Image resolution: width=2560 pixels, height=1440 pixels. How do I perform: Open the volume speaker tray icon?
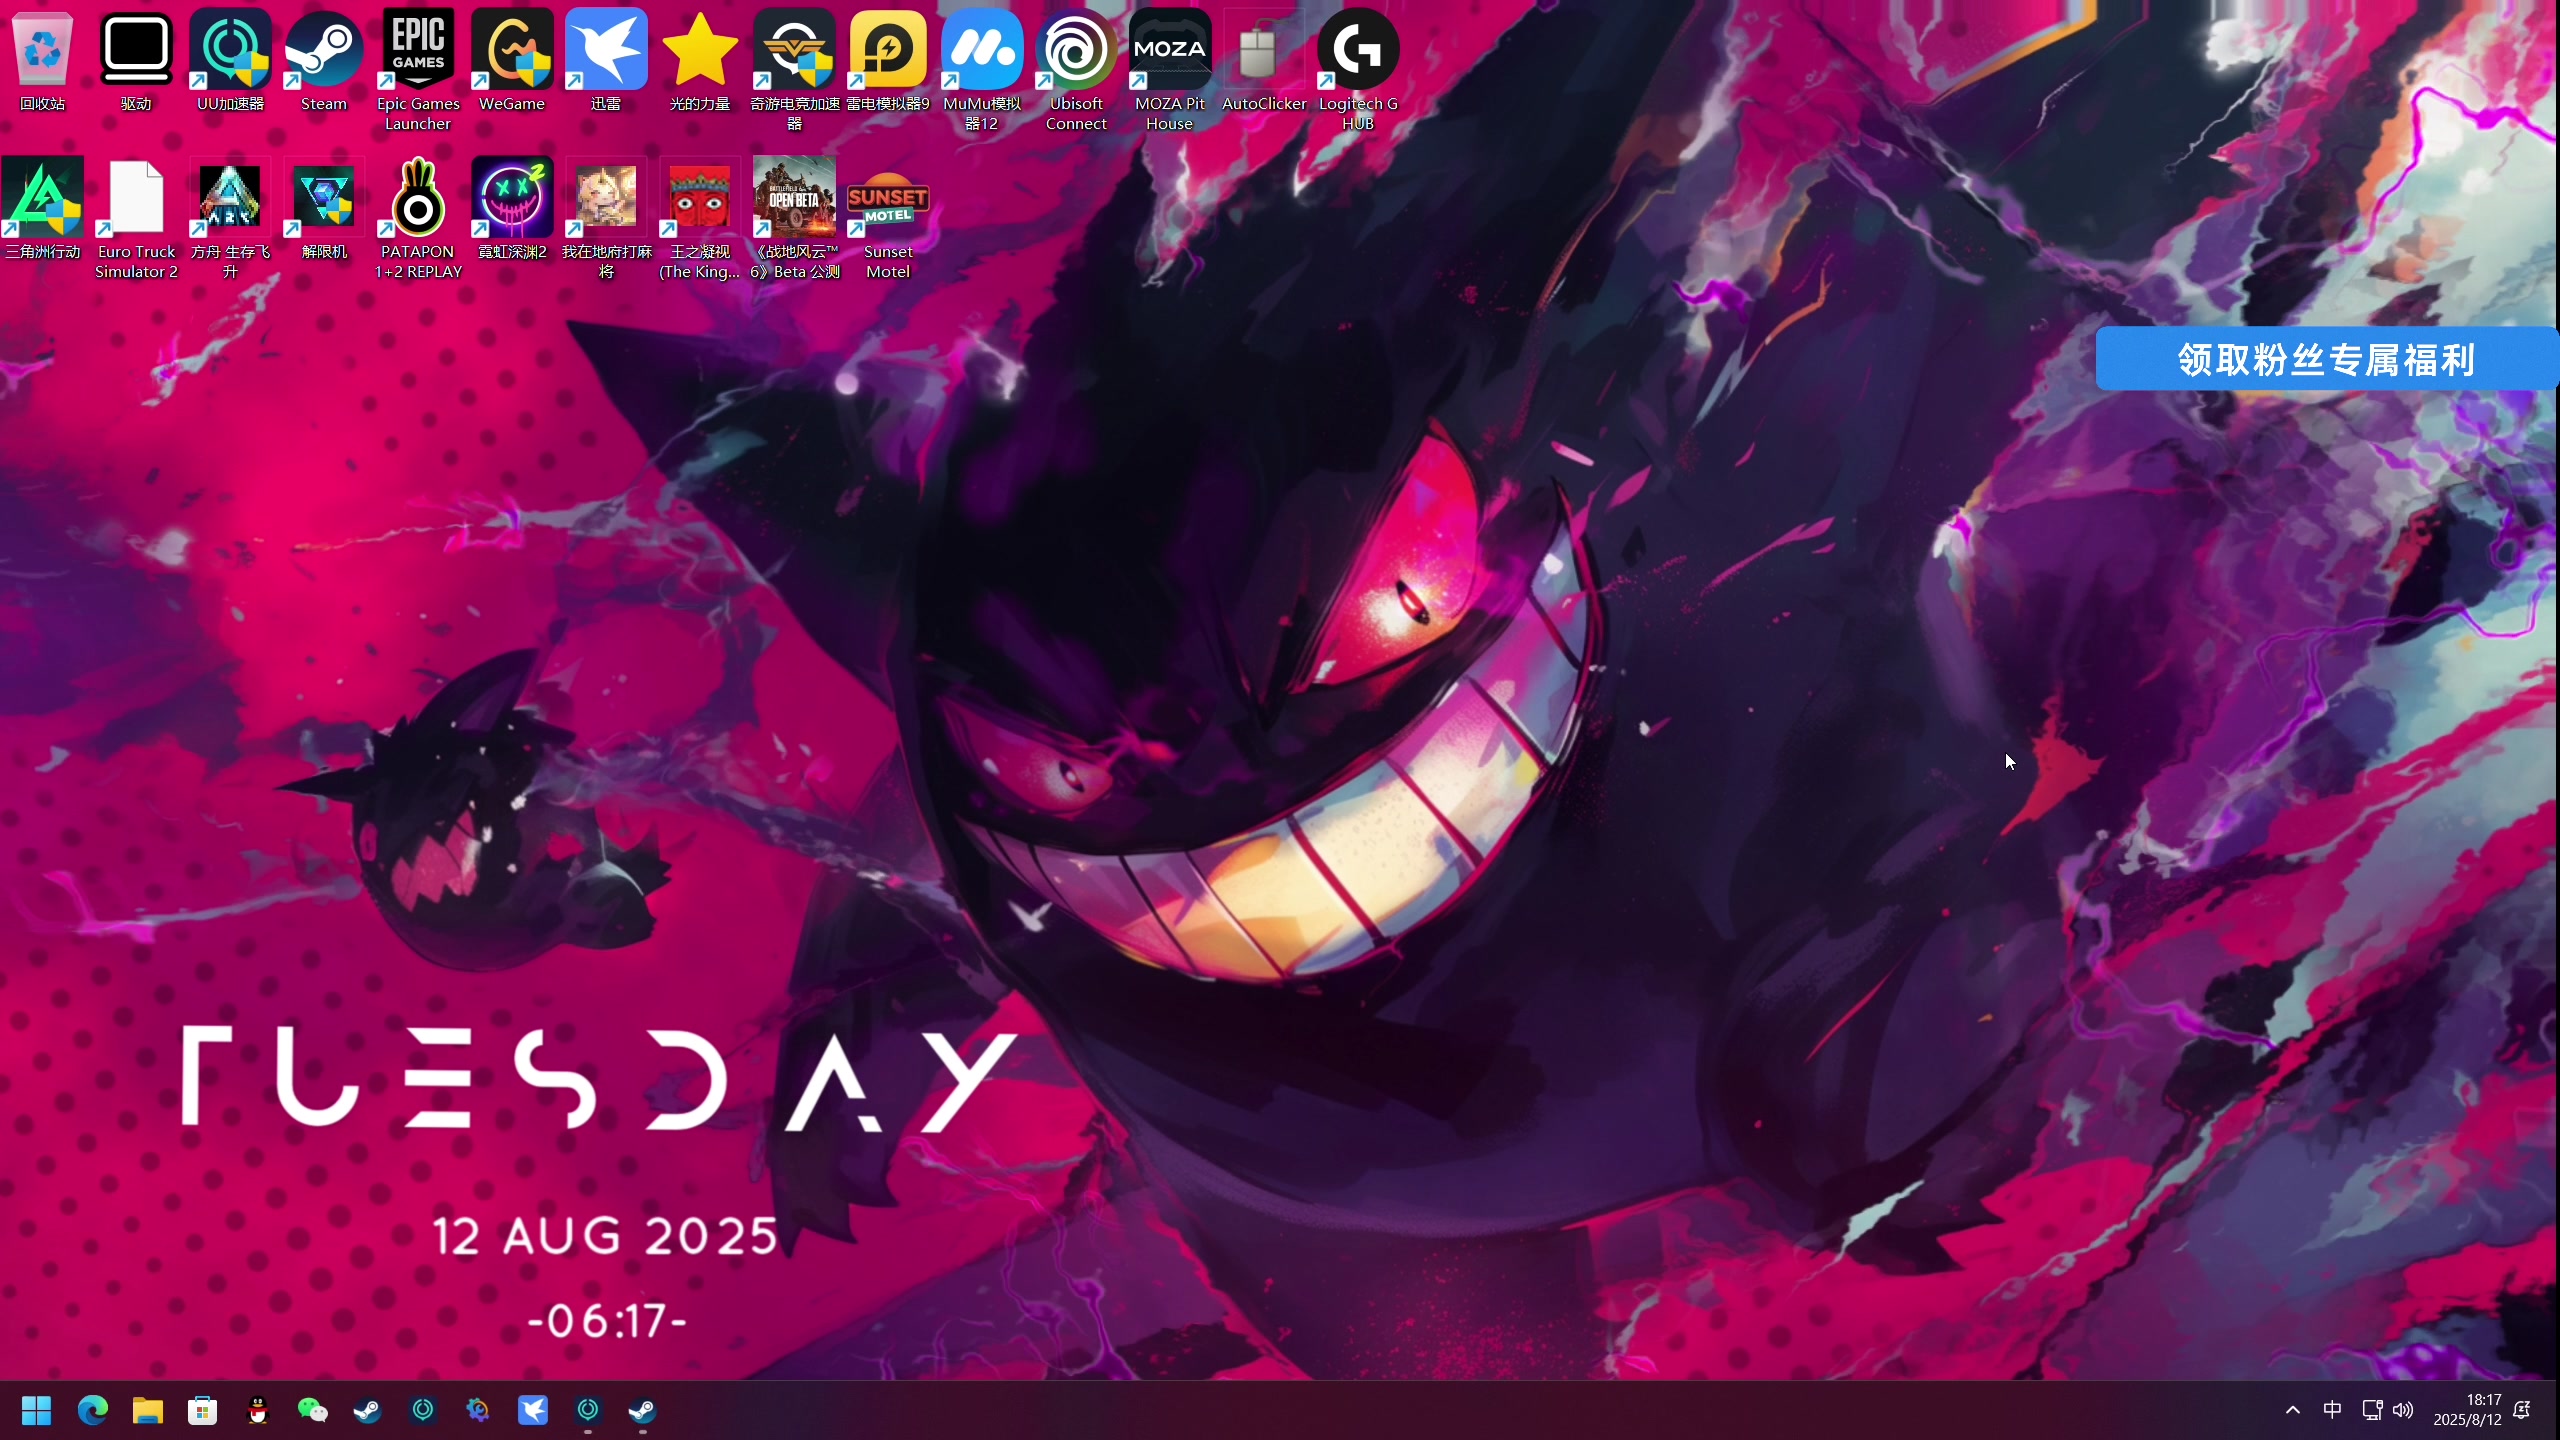[2403, 1410]
